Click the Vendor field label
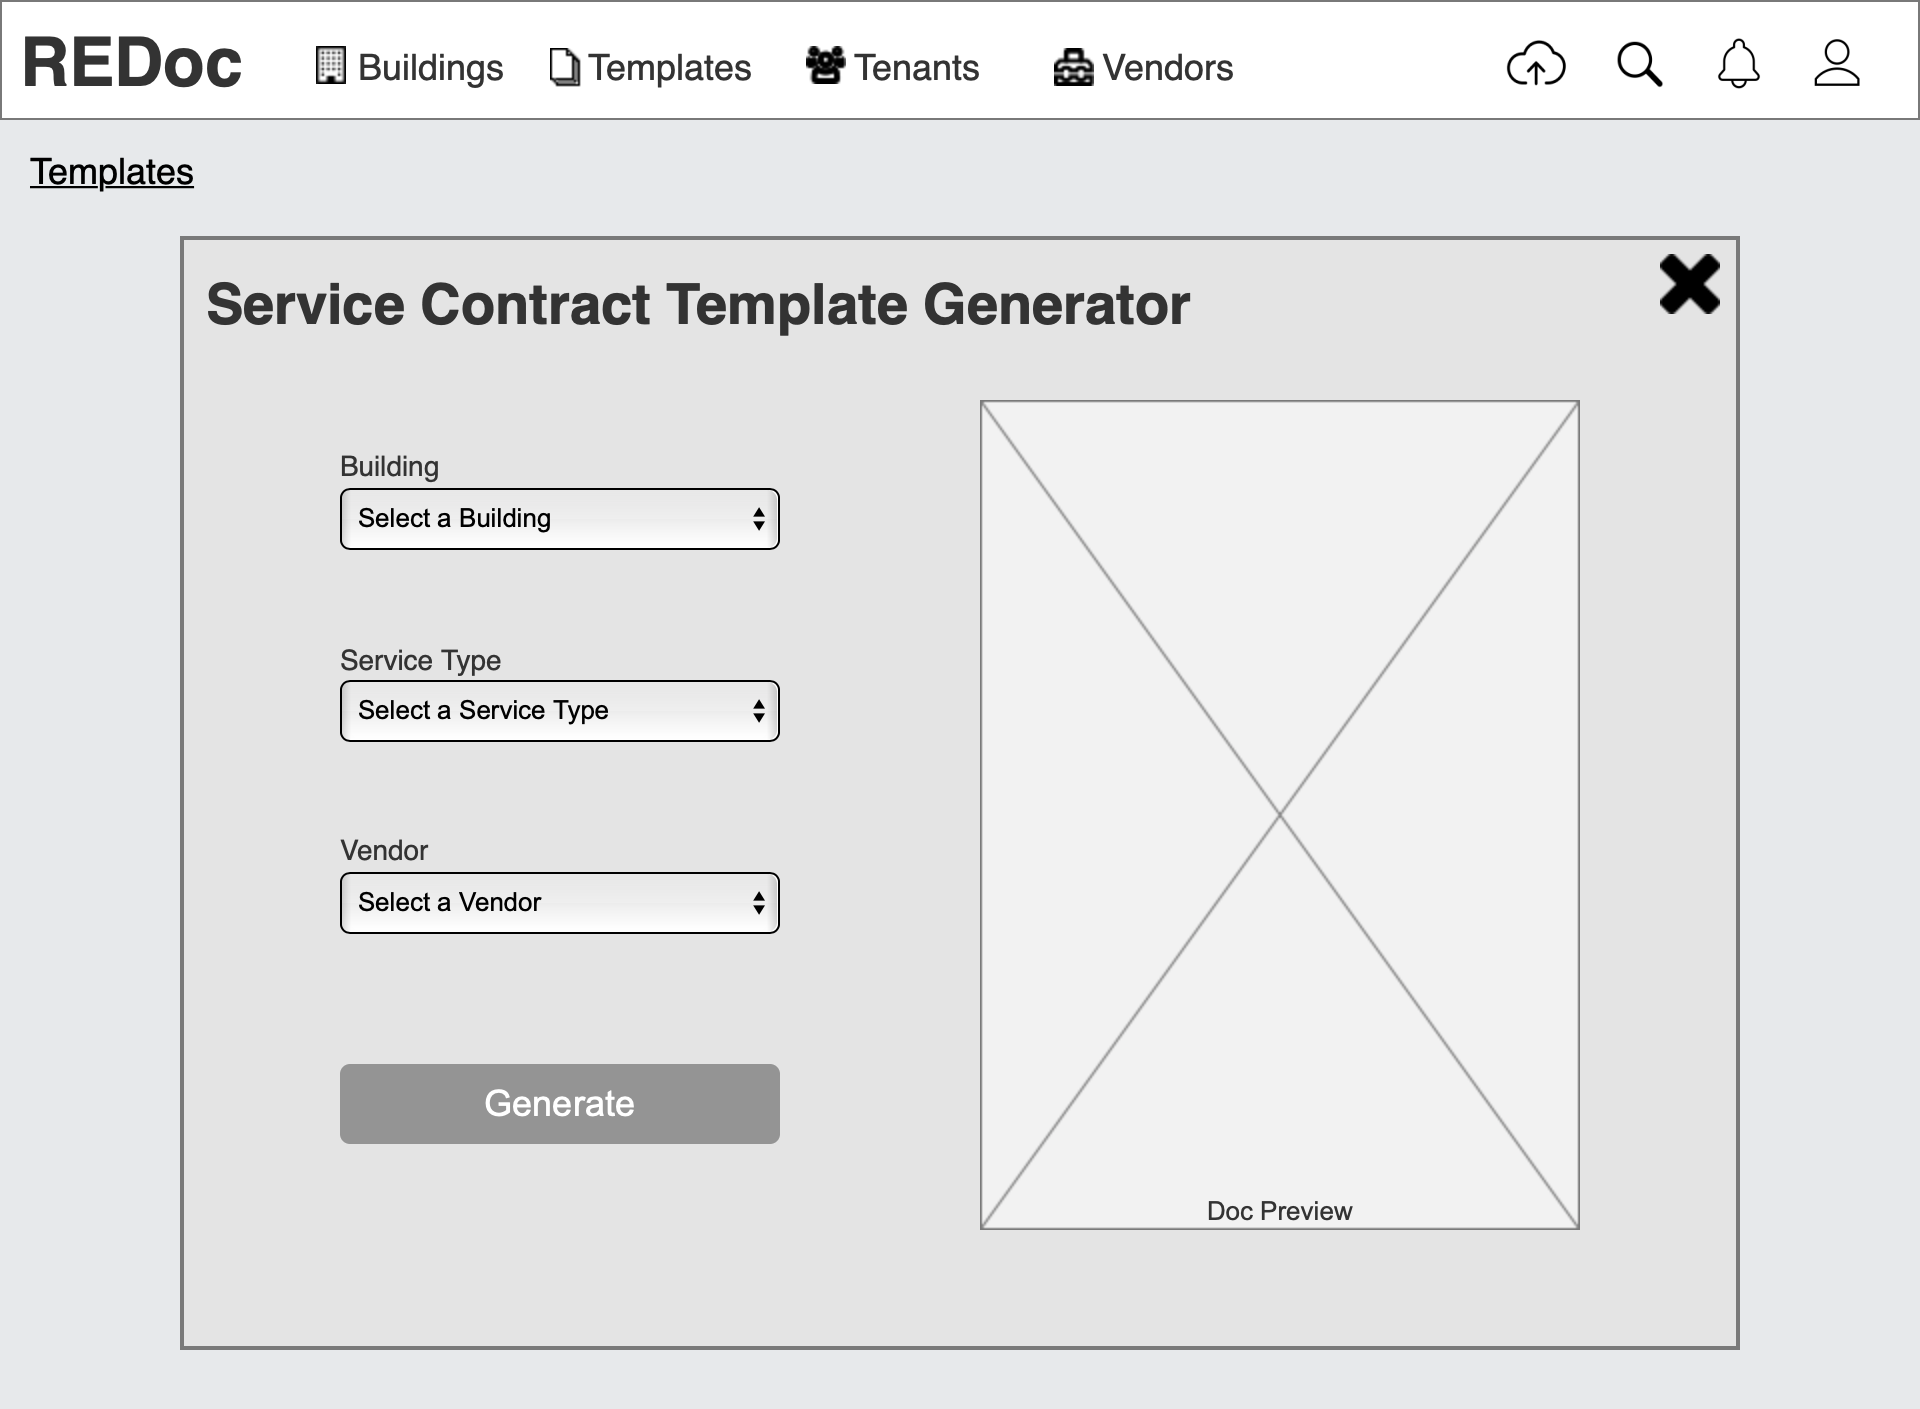The height and width of the screenshot is (1409, 1920). click(x=384, y=850)
